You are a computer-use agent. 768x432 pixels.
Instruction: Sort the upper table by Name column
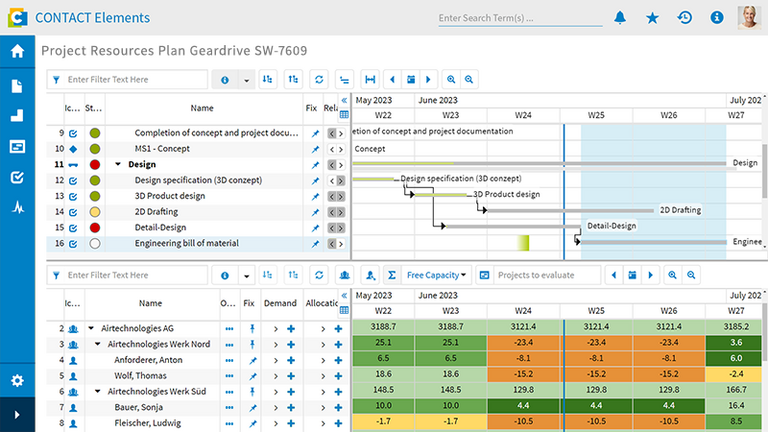click(x=202, y=108)
